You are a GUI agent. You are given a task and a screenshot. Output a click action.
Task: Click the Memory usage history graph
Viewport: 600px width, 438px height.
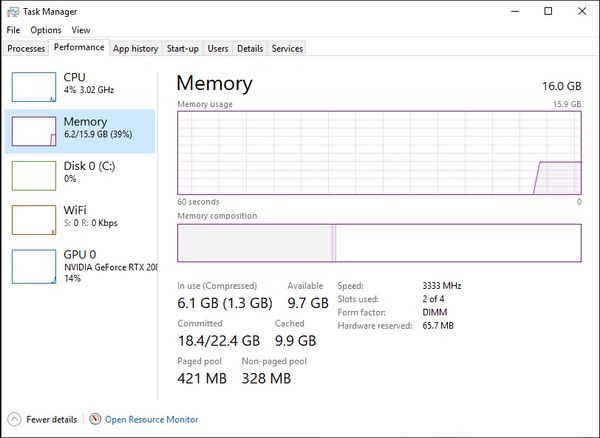pos(379,153)
